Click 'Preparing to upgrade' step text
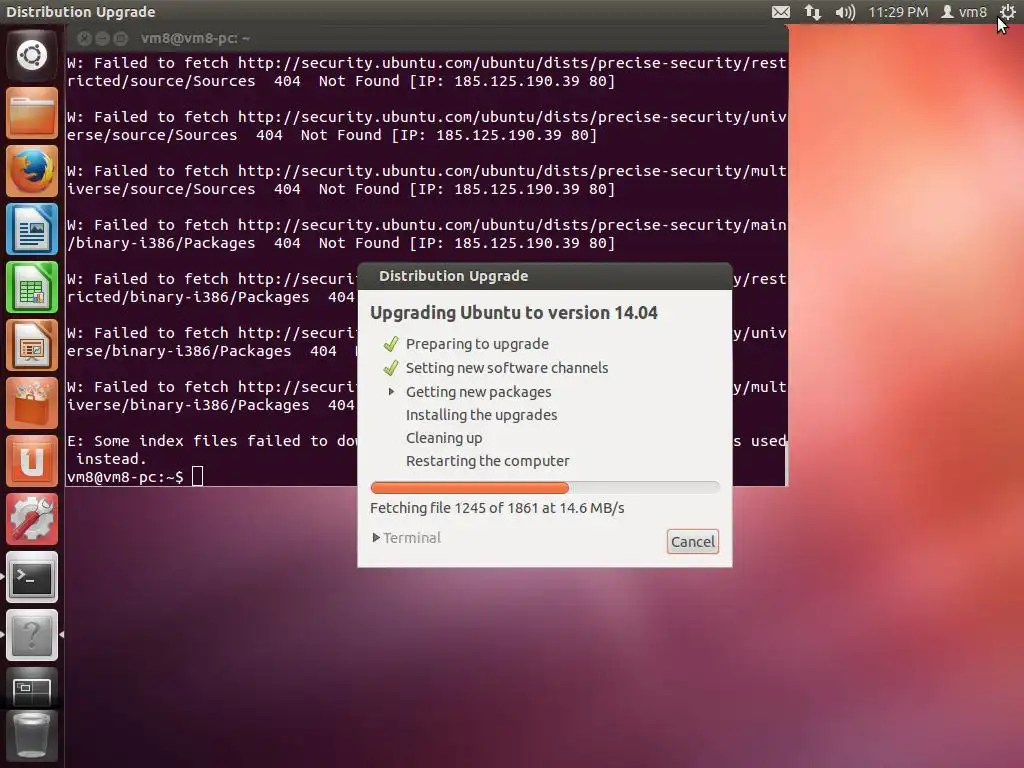Image resolution: width=1024 pixels, height=768 pixels. point(477,344)
